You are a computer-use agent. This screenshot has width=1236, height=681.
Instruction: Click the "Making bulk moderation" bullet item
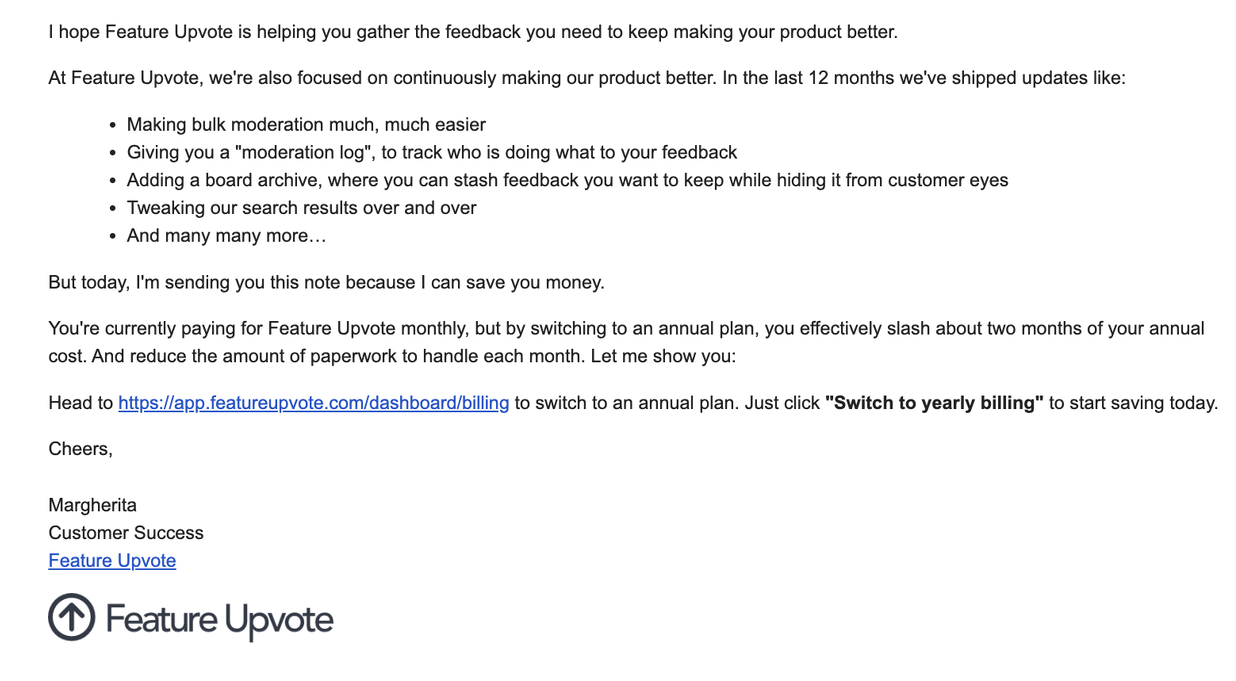click(306, 125)
